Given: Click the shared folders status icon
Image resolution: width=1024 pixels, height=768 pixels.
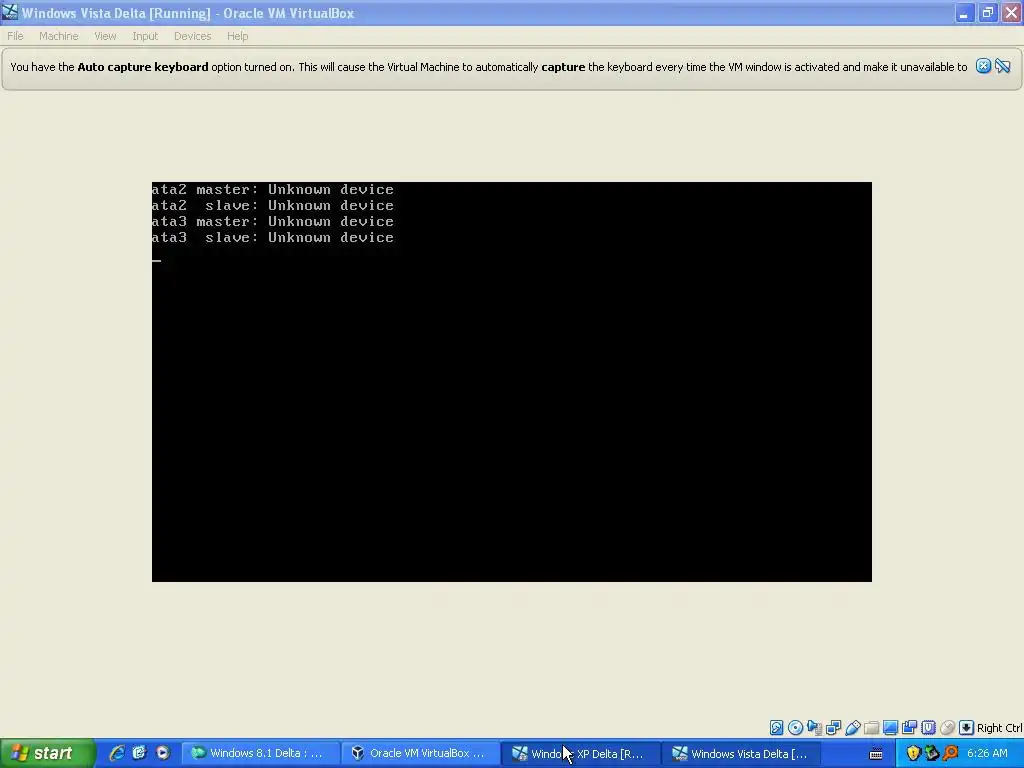Looking at the screenshot, I should coord(871,728).
